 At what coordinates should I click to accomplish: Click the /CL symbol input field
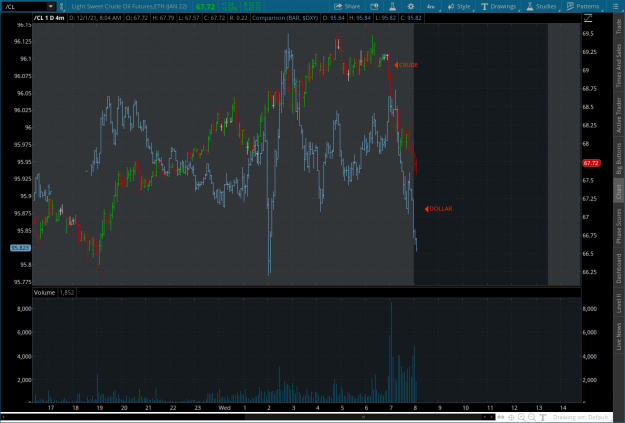(24, 6)
